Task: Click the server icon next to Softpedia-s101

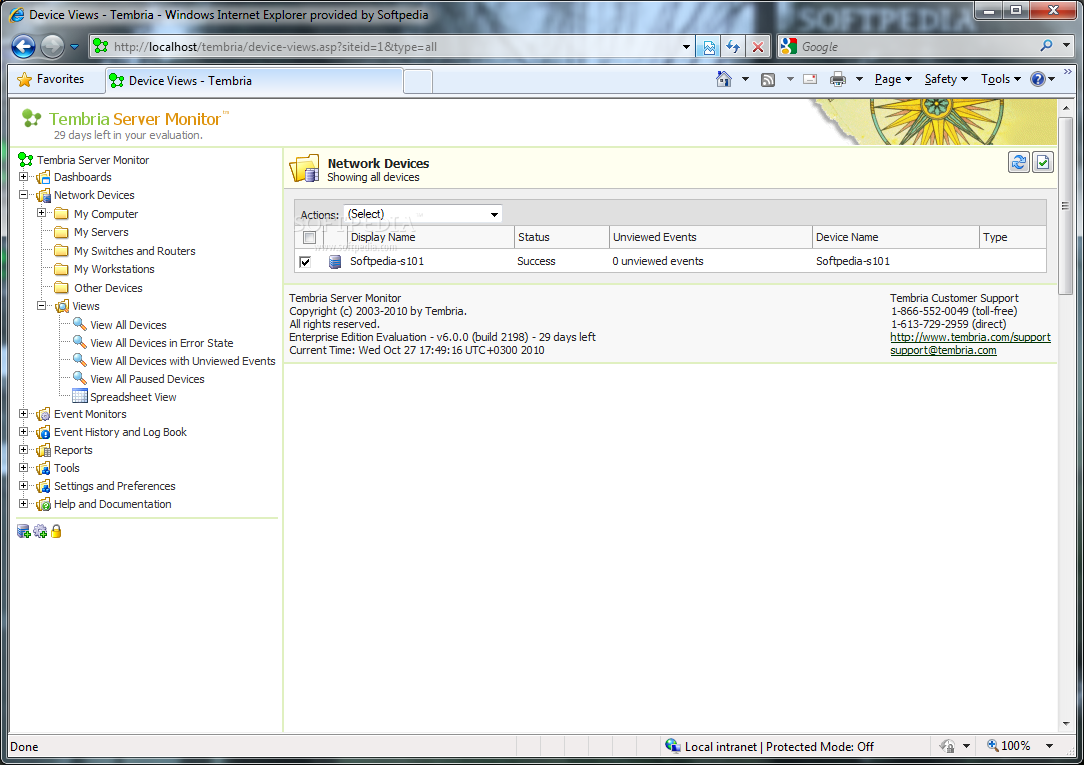Action: (335, 262)
